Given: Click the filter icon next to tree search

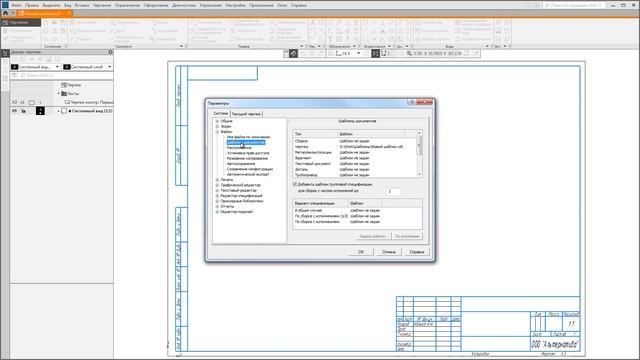Looking at the screenshot, I should pos(14,76).
